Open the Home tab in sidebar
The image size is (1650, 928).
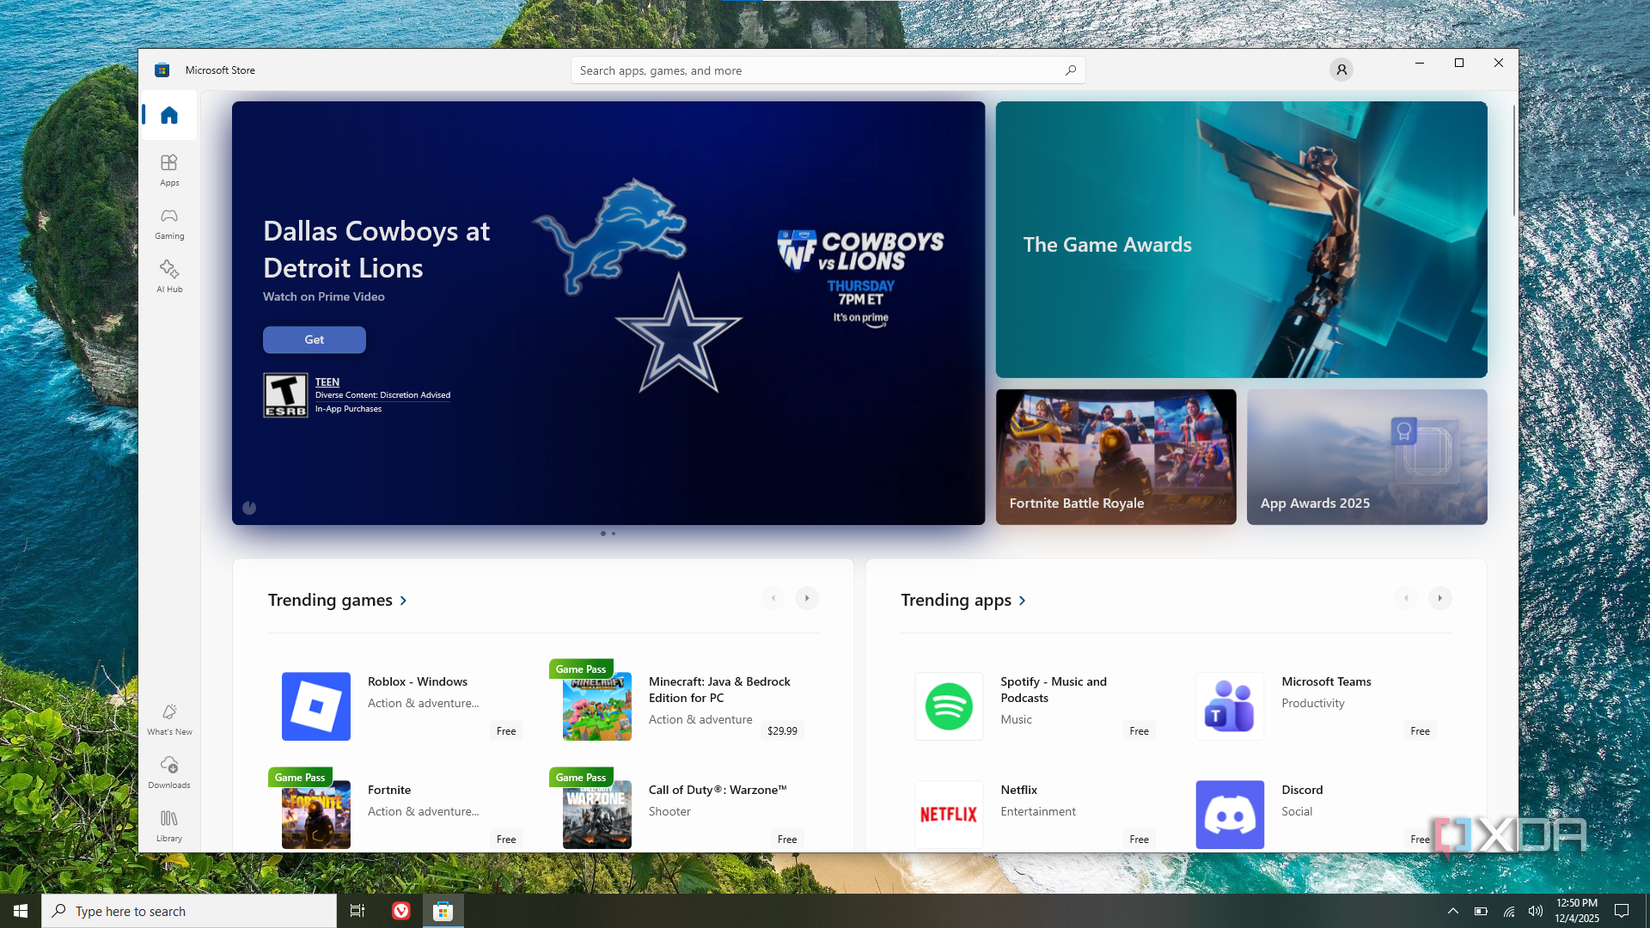(x=169, y=115)
